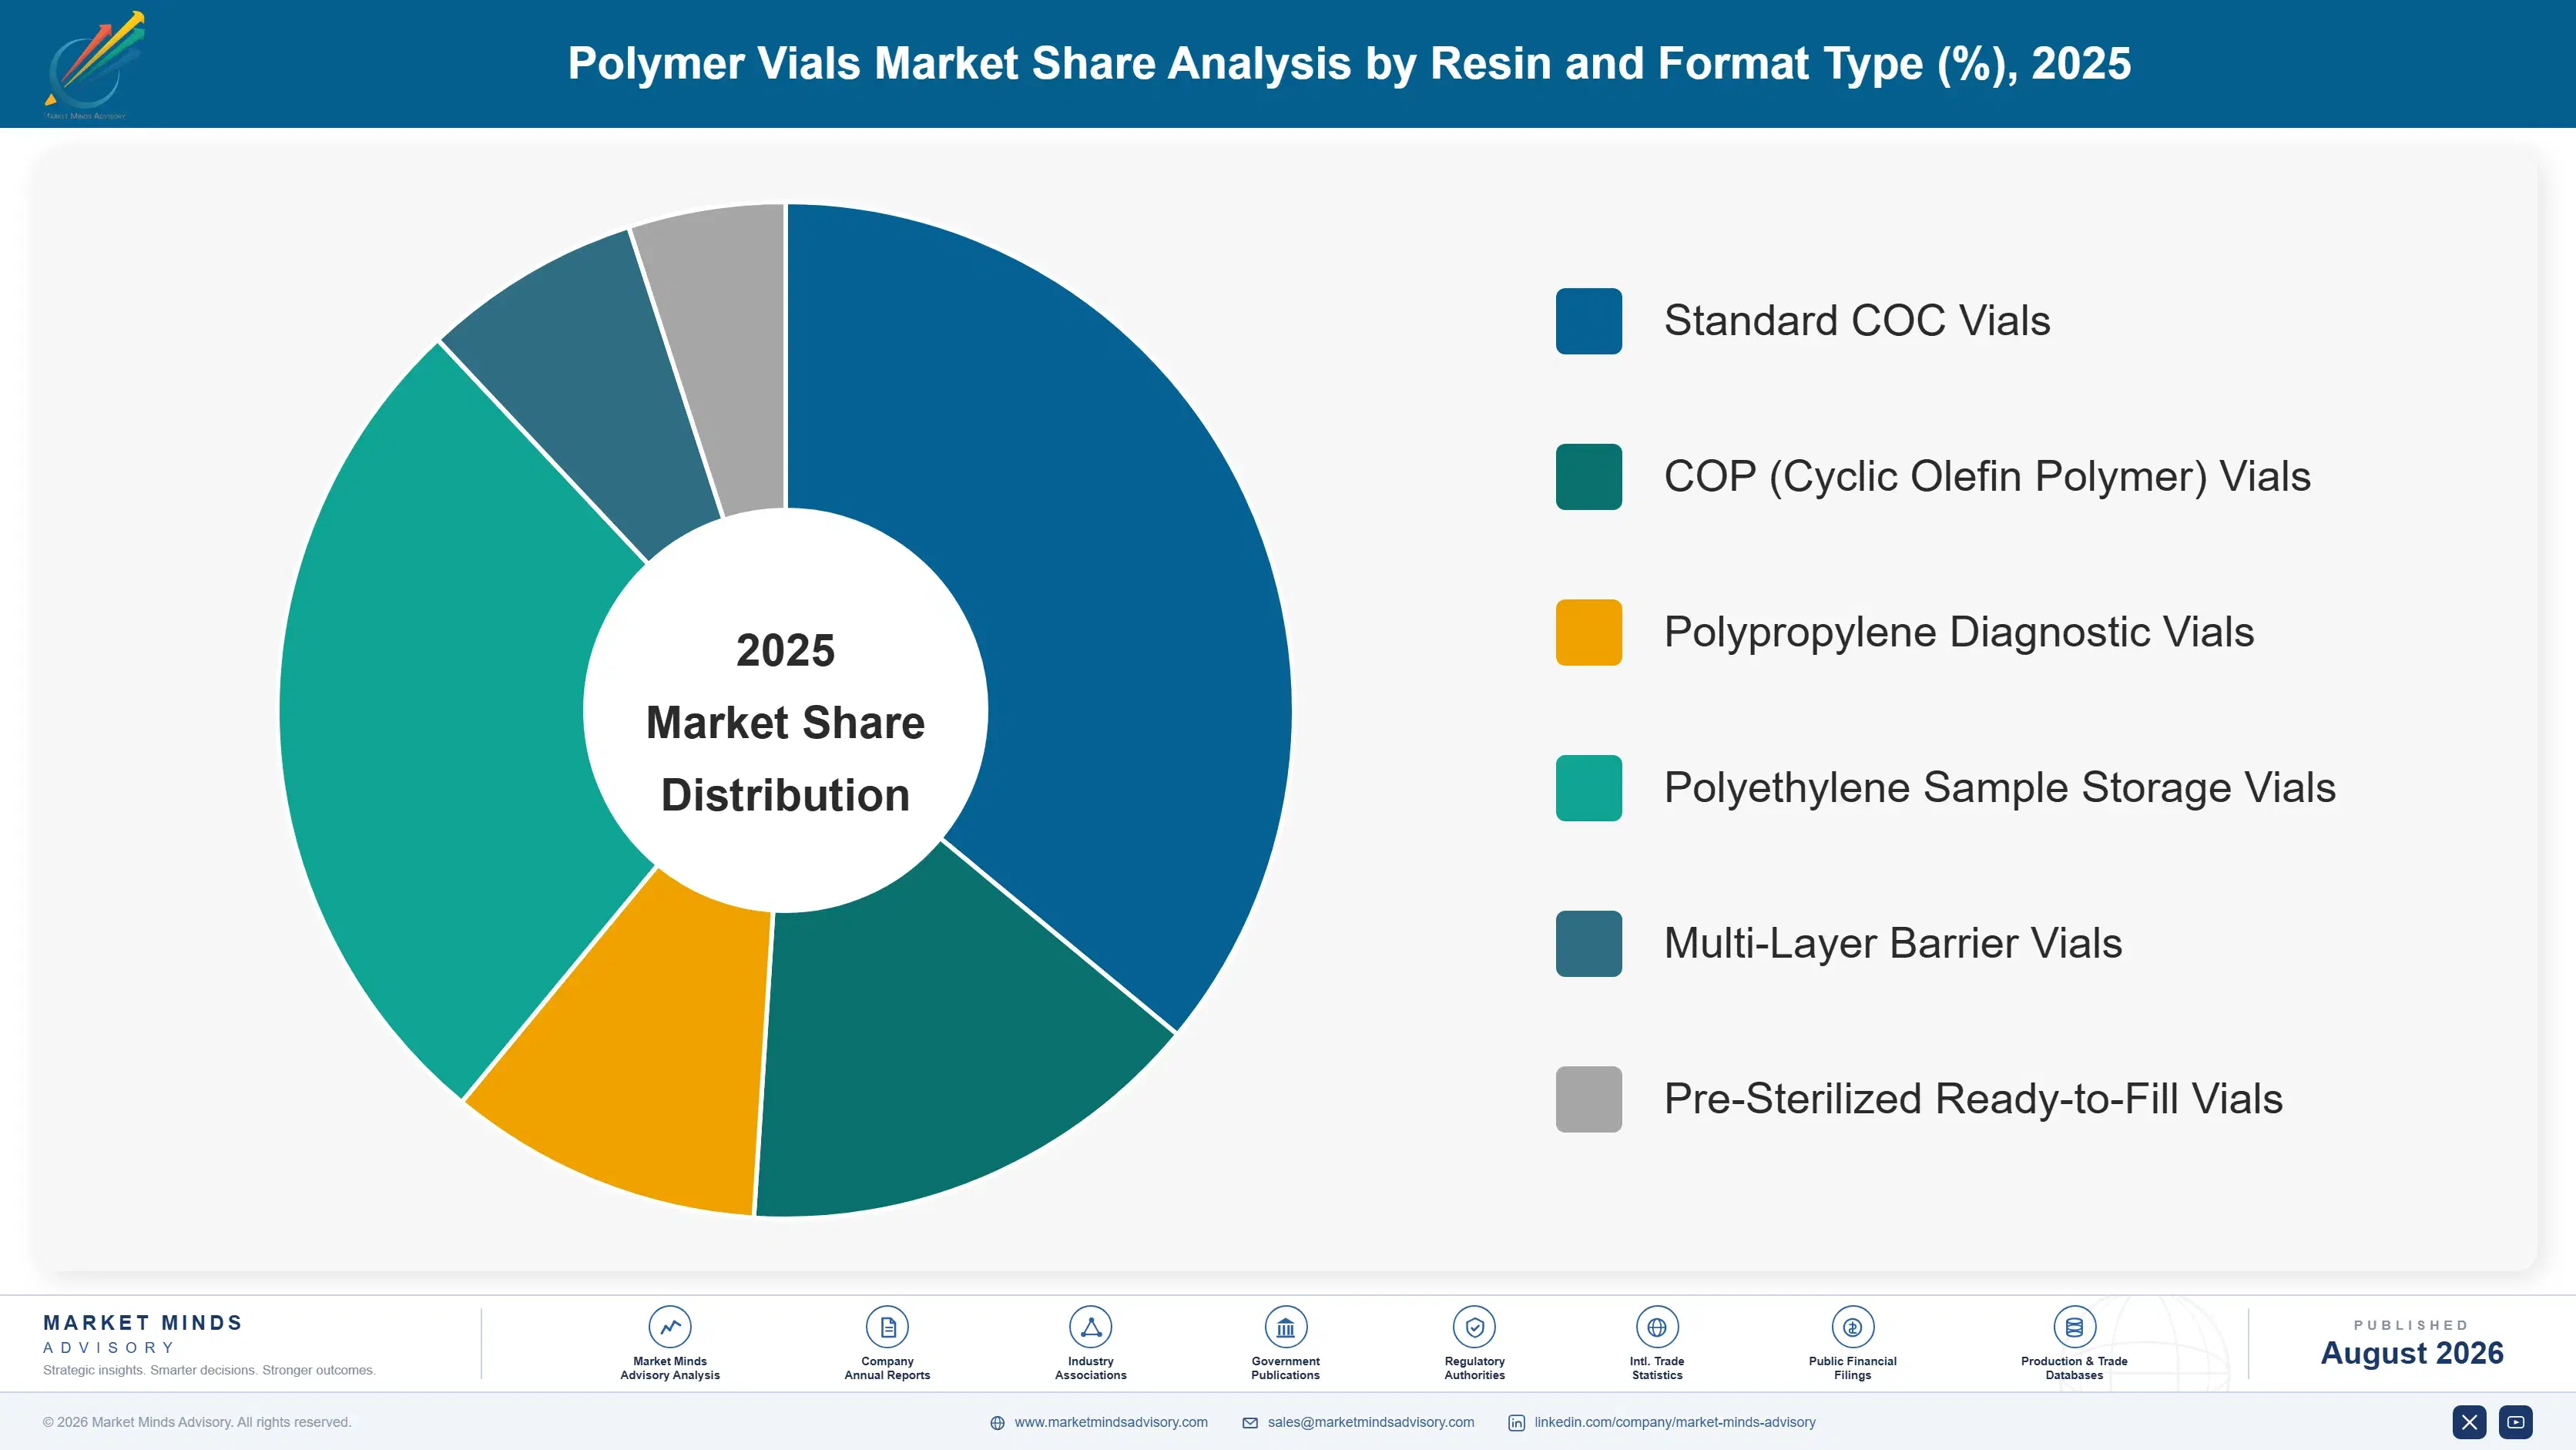Click the copyright notice in footer
Image resolution: width=2576 pixels, height=1450 pixels.
(x=197, y=1422)
